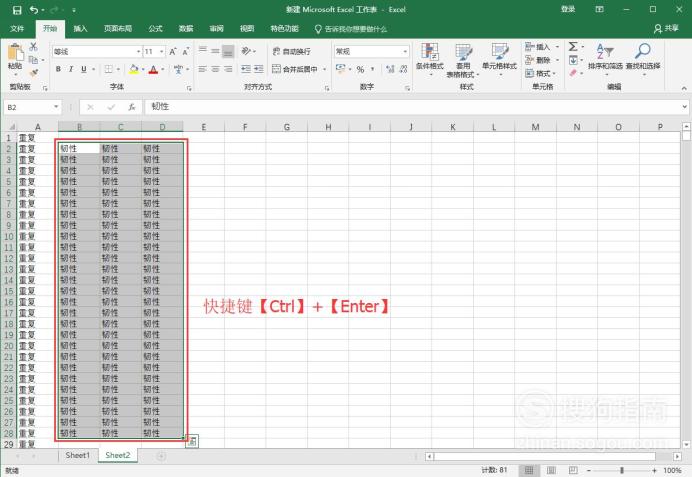This screenshot has height=477, width=692.
Task: Select the Sheet1 tab
Action: 77,455
